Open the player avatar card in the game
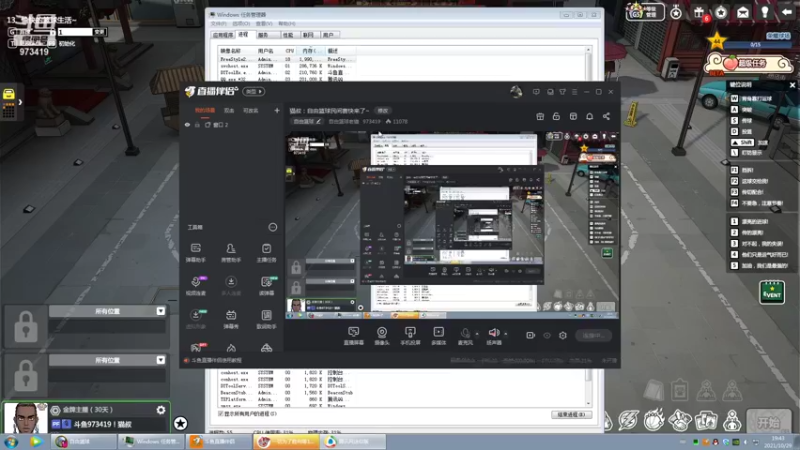 tap(24, 418)
